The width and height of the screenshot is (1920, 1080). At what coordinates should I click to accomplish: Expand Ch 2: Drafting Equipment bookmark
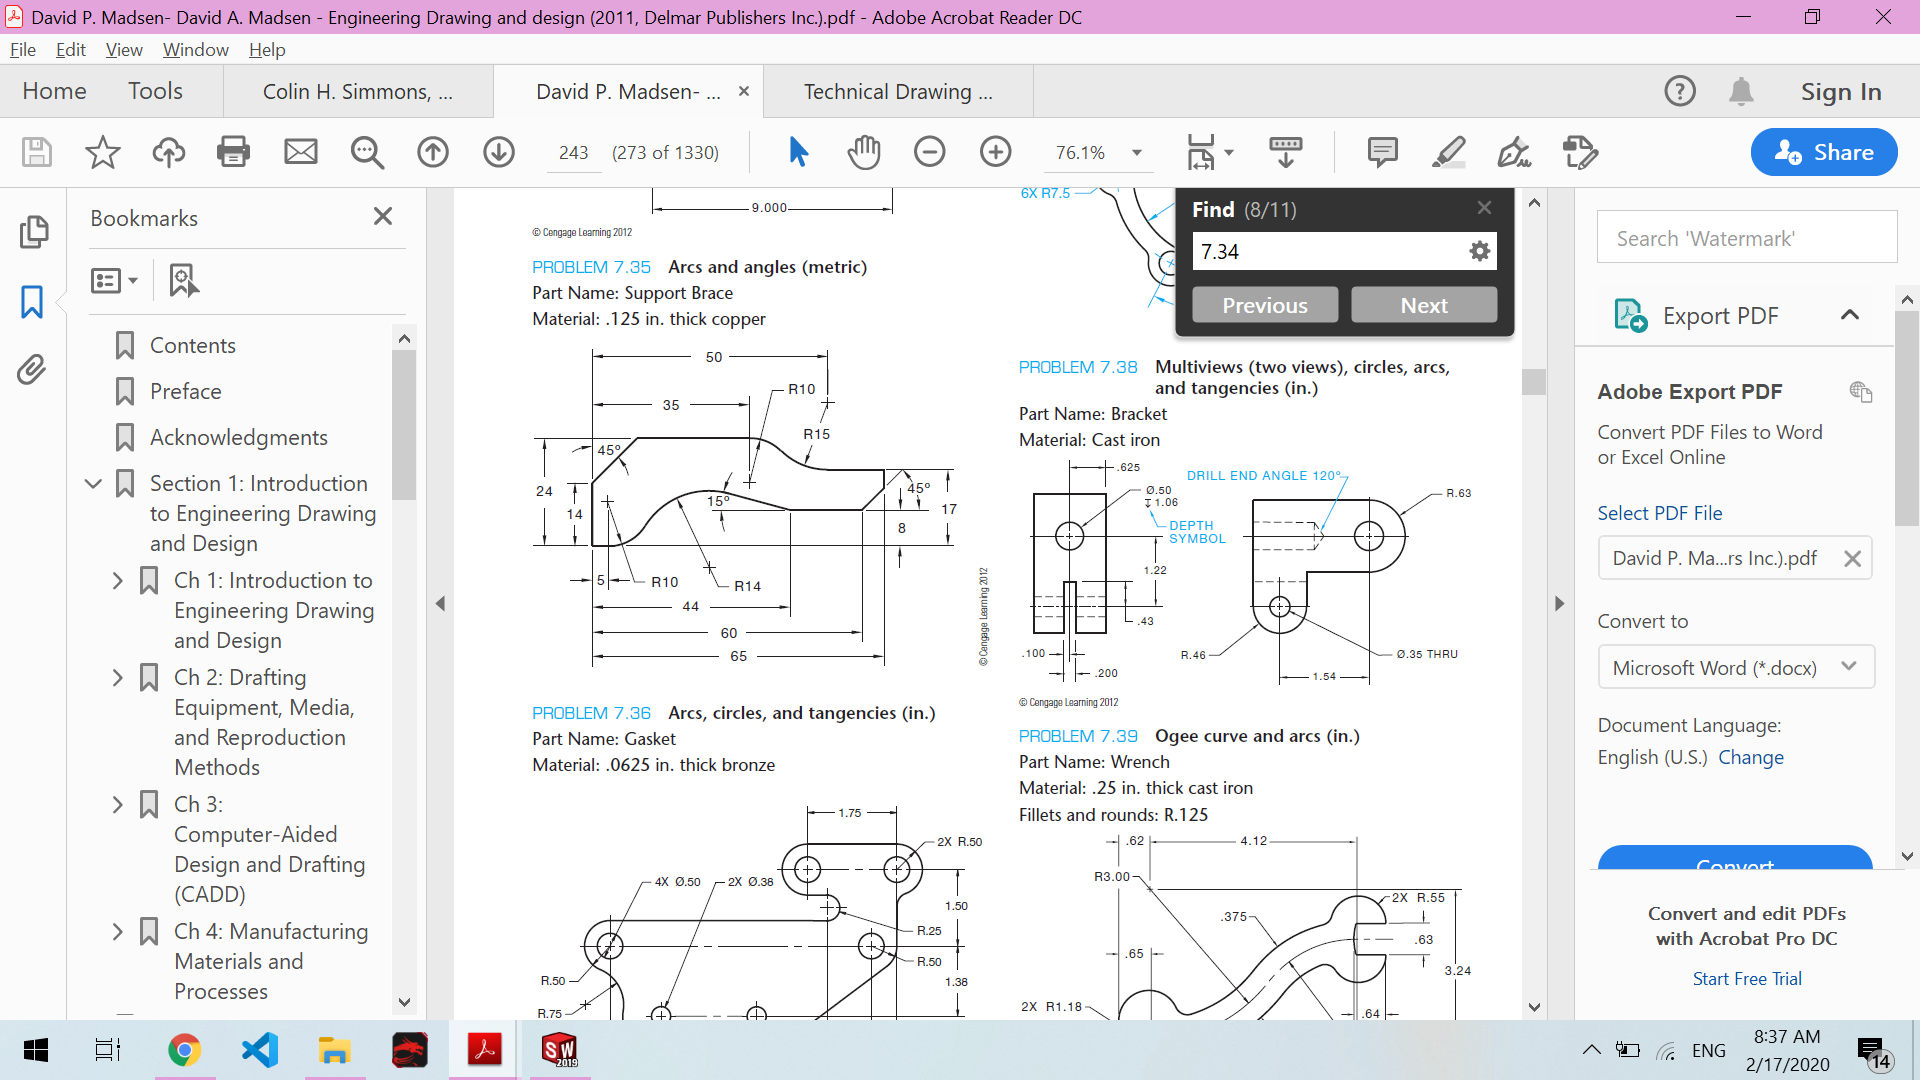[x=118, y=678]
